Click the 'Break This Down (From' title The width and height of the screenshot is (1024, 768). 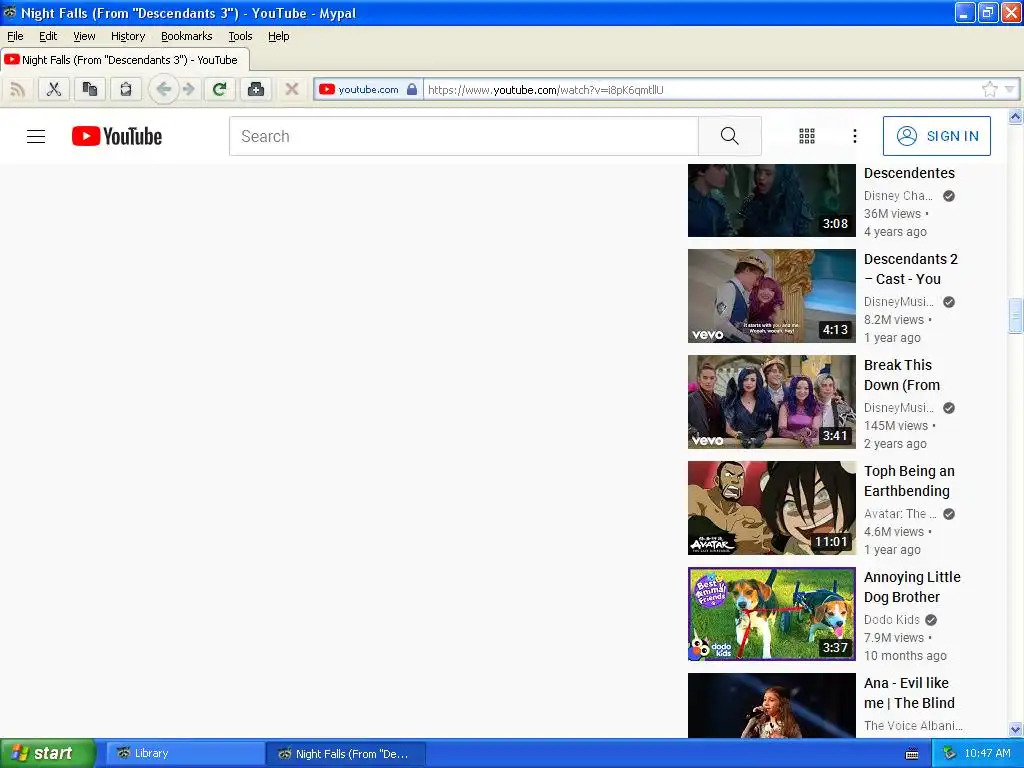(x=902, y=375)
